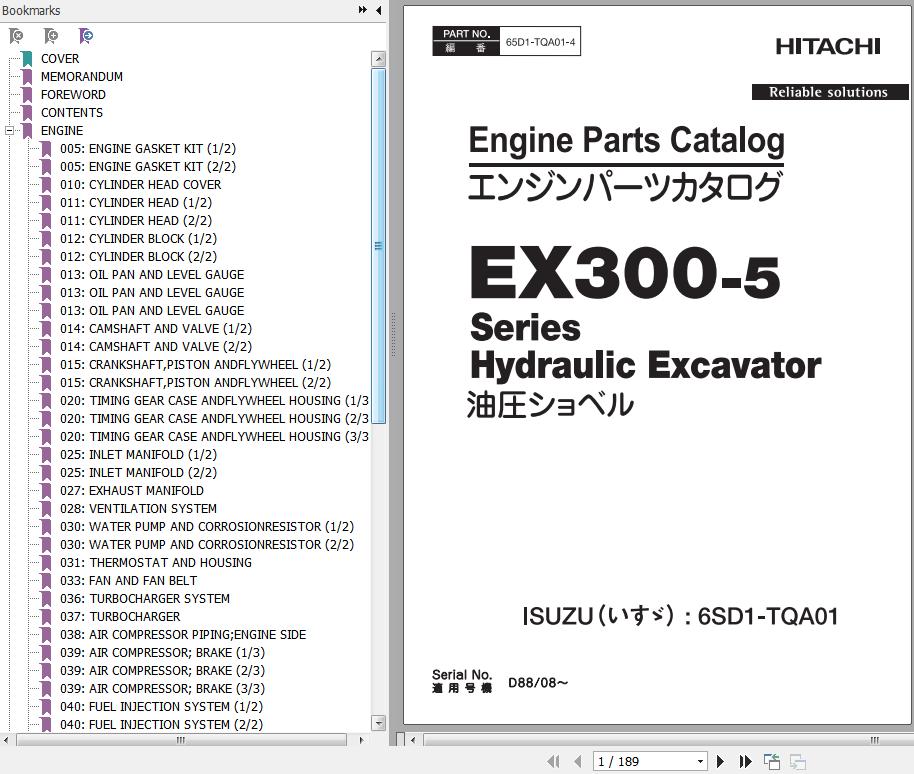Collapse the ENGINE bookmark tree
This screenshot has height=774, width=914.
tap(9, 131)
